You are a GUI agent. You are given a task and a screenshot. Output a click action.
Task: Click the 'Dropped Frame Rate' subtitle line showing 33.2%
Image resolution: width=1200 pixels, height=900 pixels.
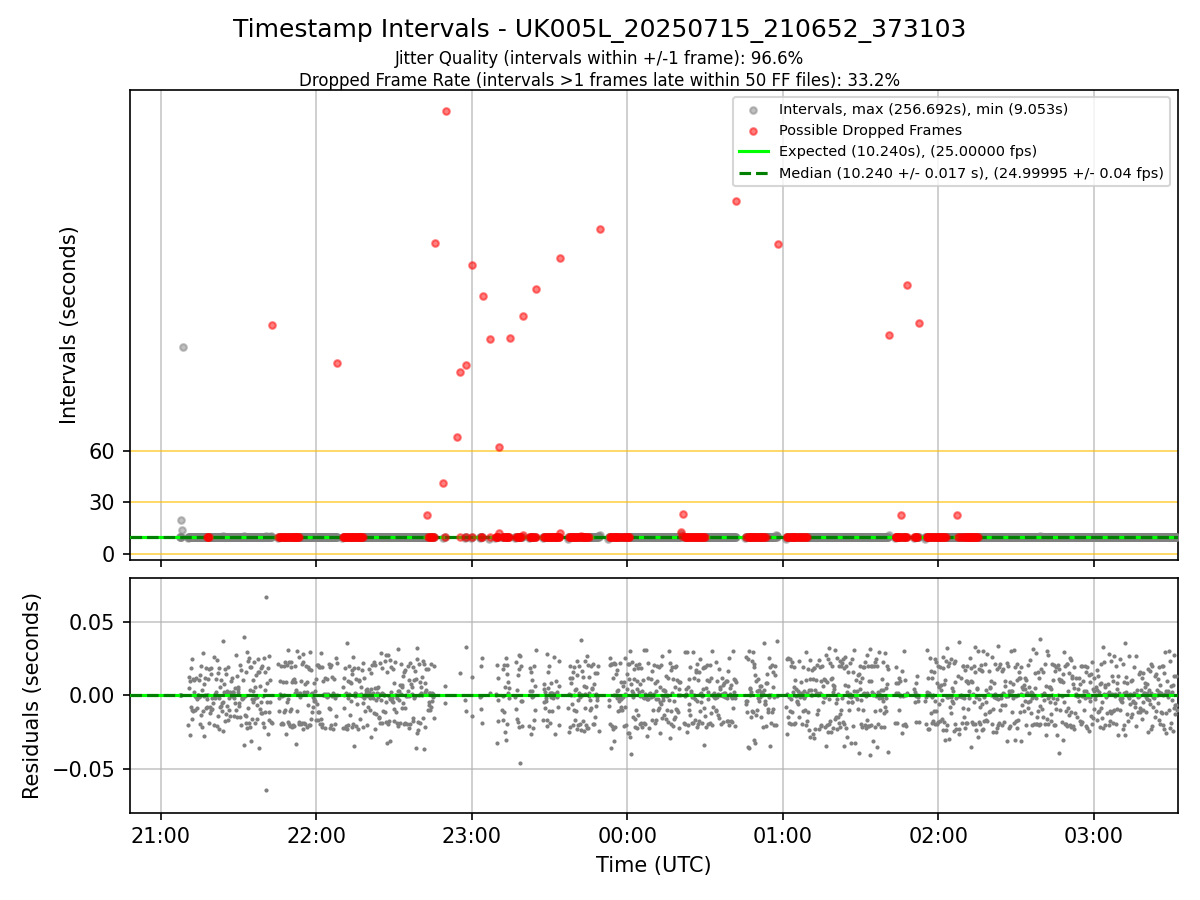pos(599,80)
